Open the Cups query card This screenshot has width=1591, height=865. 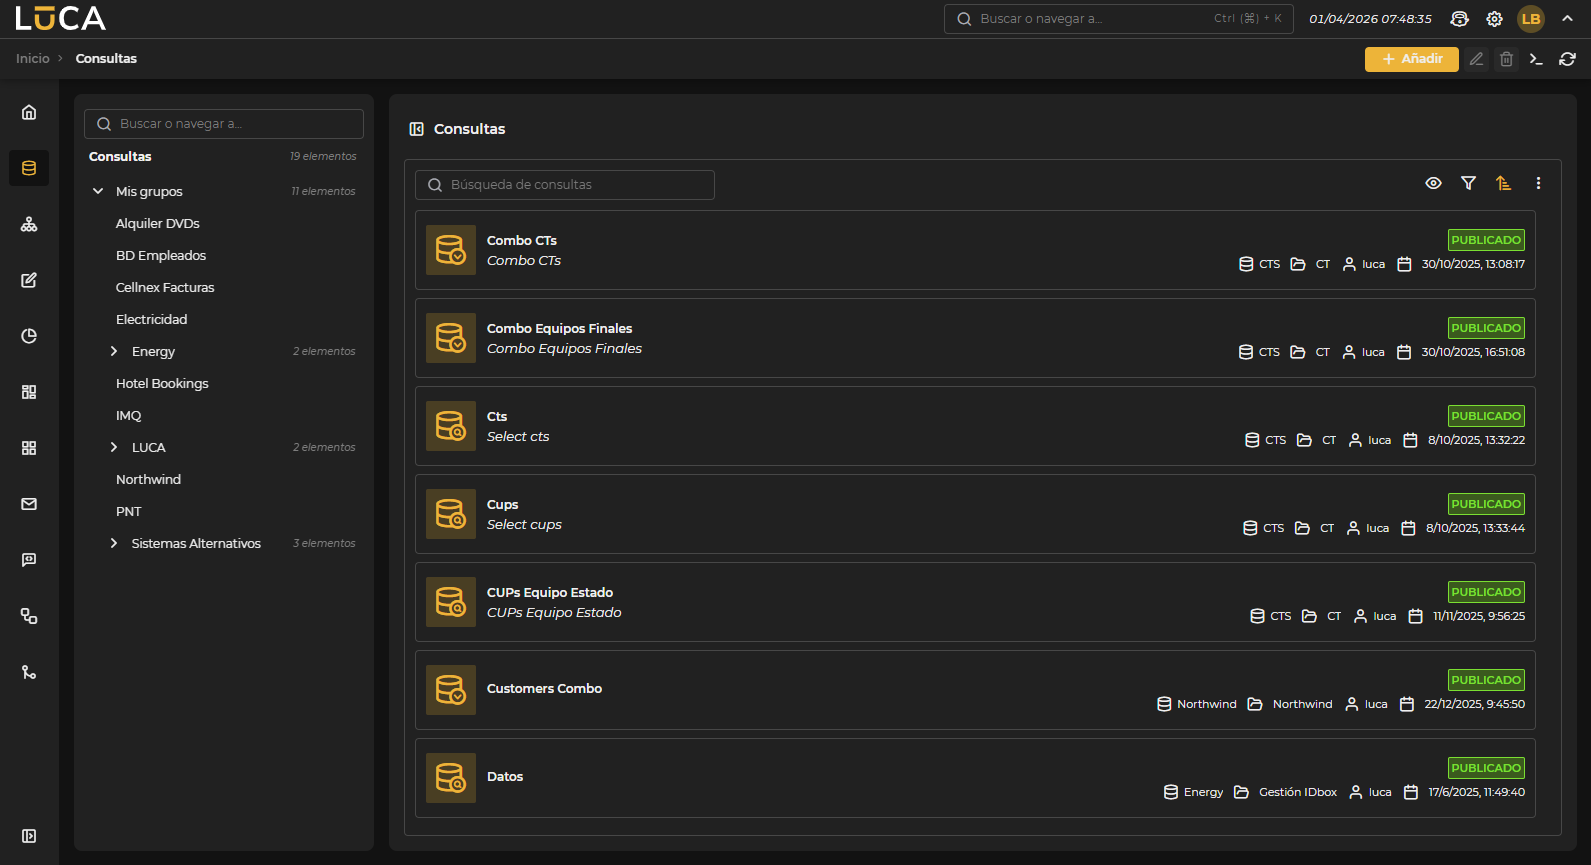[975, 514]
